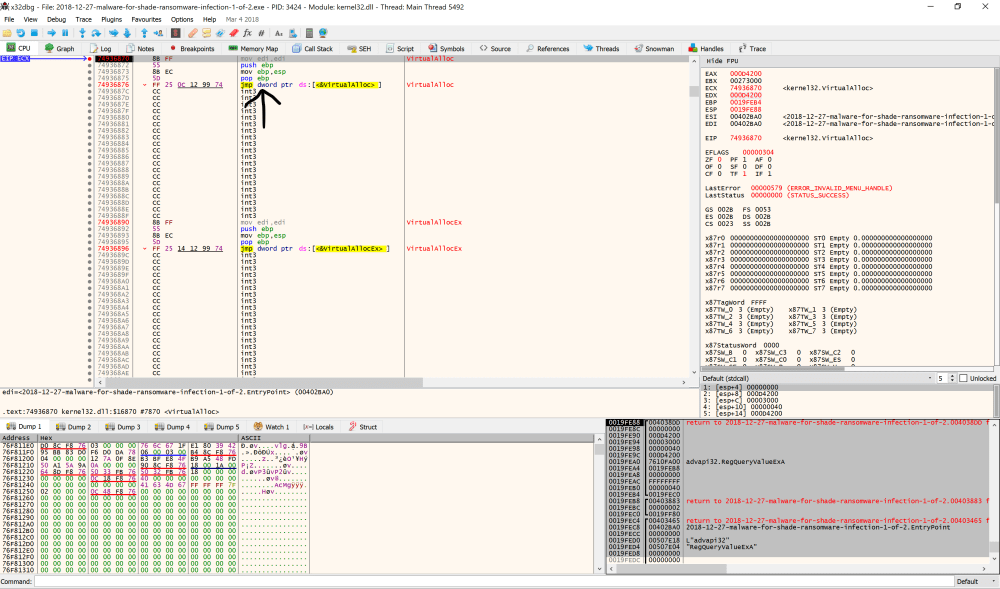
Task: Select the Run (continue) arrow icon
Action: point(50,31)
